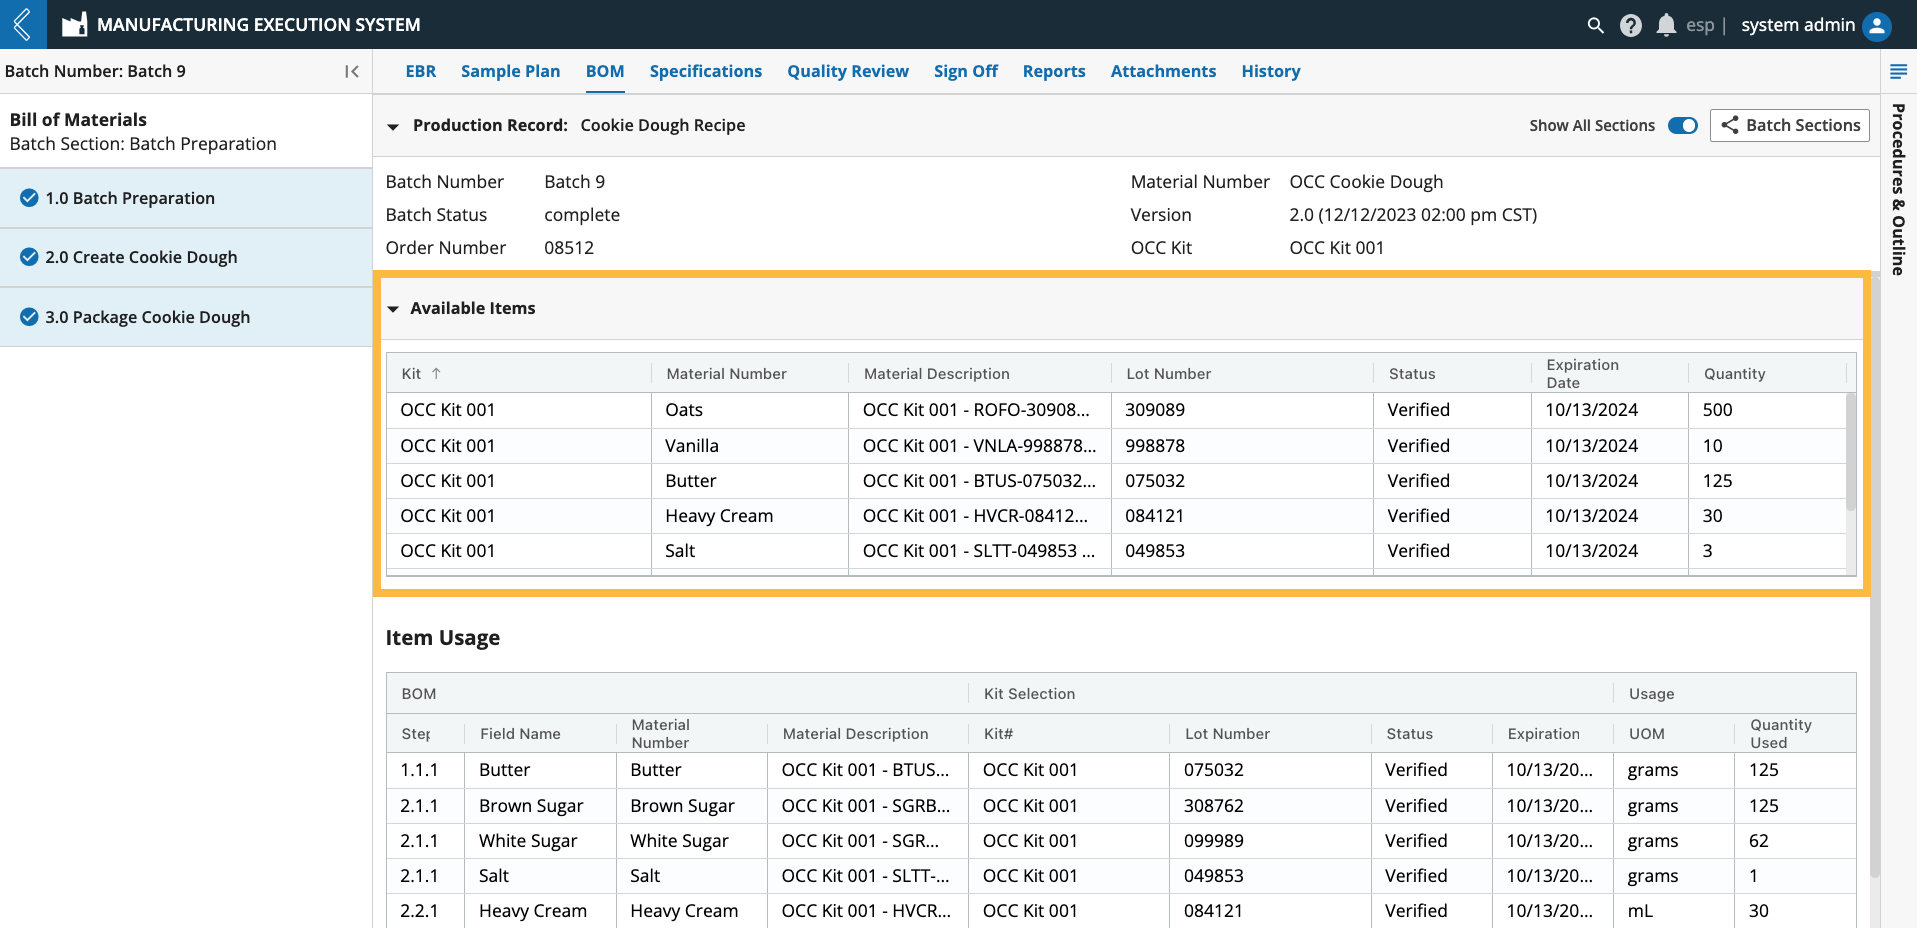Click lot number 998878
This screenshot has width=1917, height=928.
tap(1154, 446)
